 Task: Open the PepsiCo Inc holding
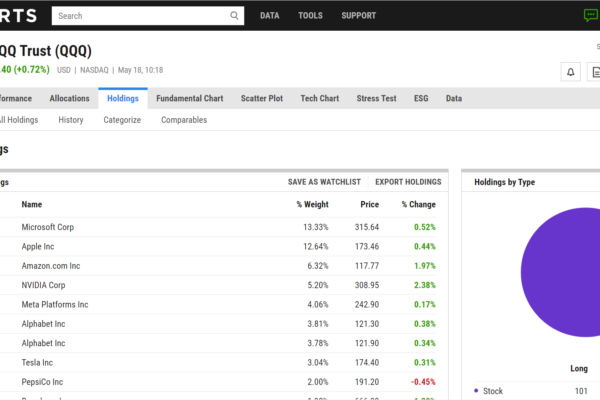[x=42, y=382]
